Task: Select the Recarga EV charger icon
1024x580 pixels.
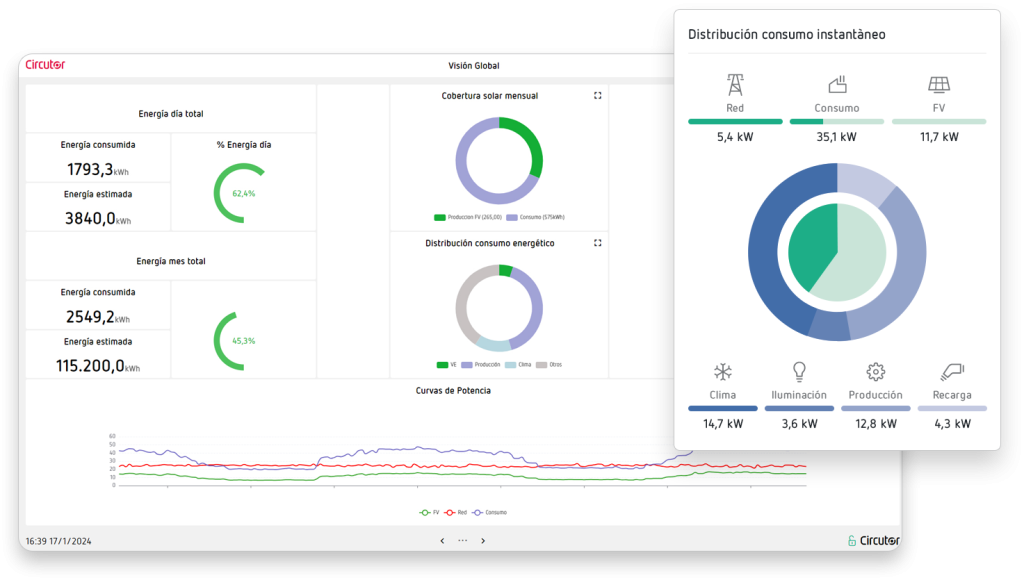Action: [951, 370]
